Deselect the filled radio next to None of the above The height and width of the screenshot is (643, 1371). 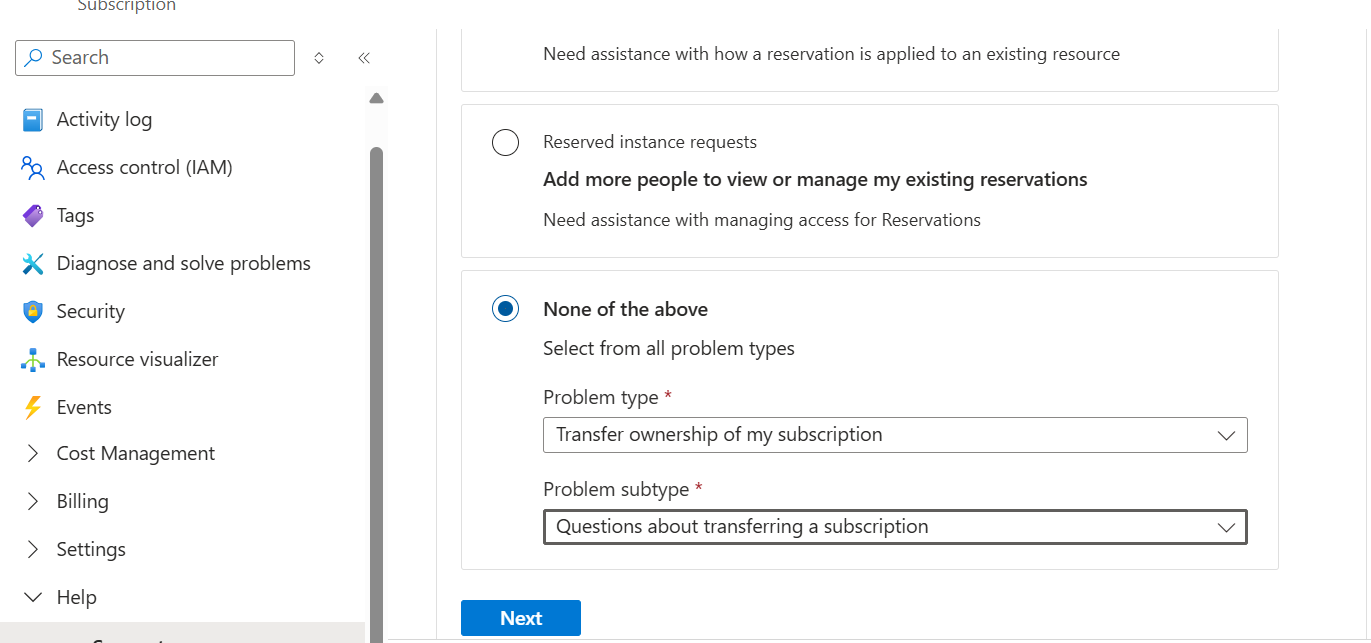pos(505,308)
